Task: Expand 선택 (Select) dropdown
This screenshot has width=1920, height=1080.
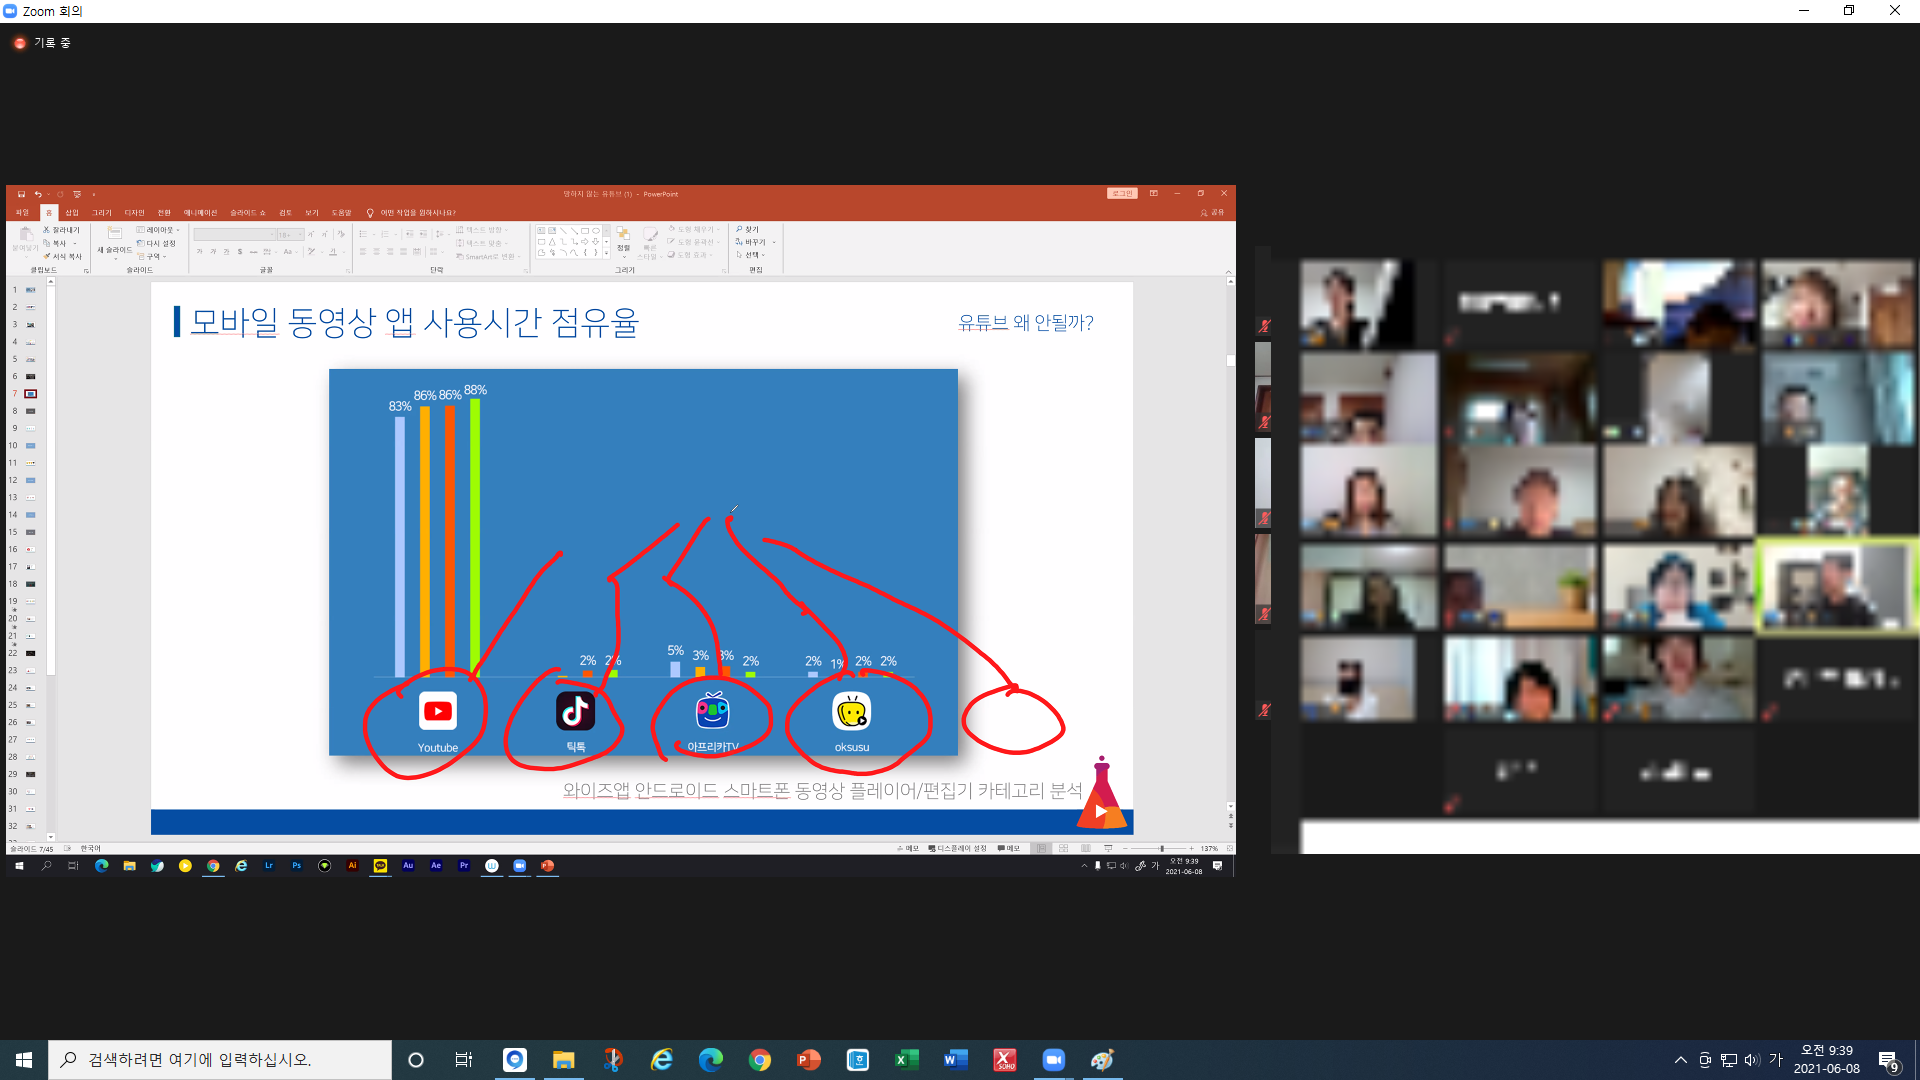Action: click(751, 255)
